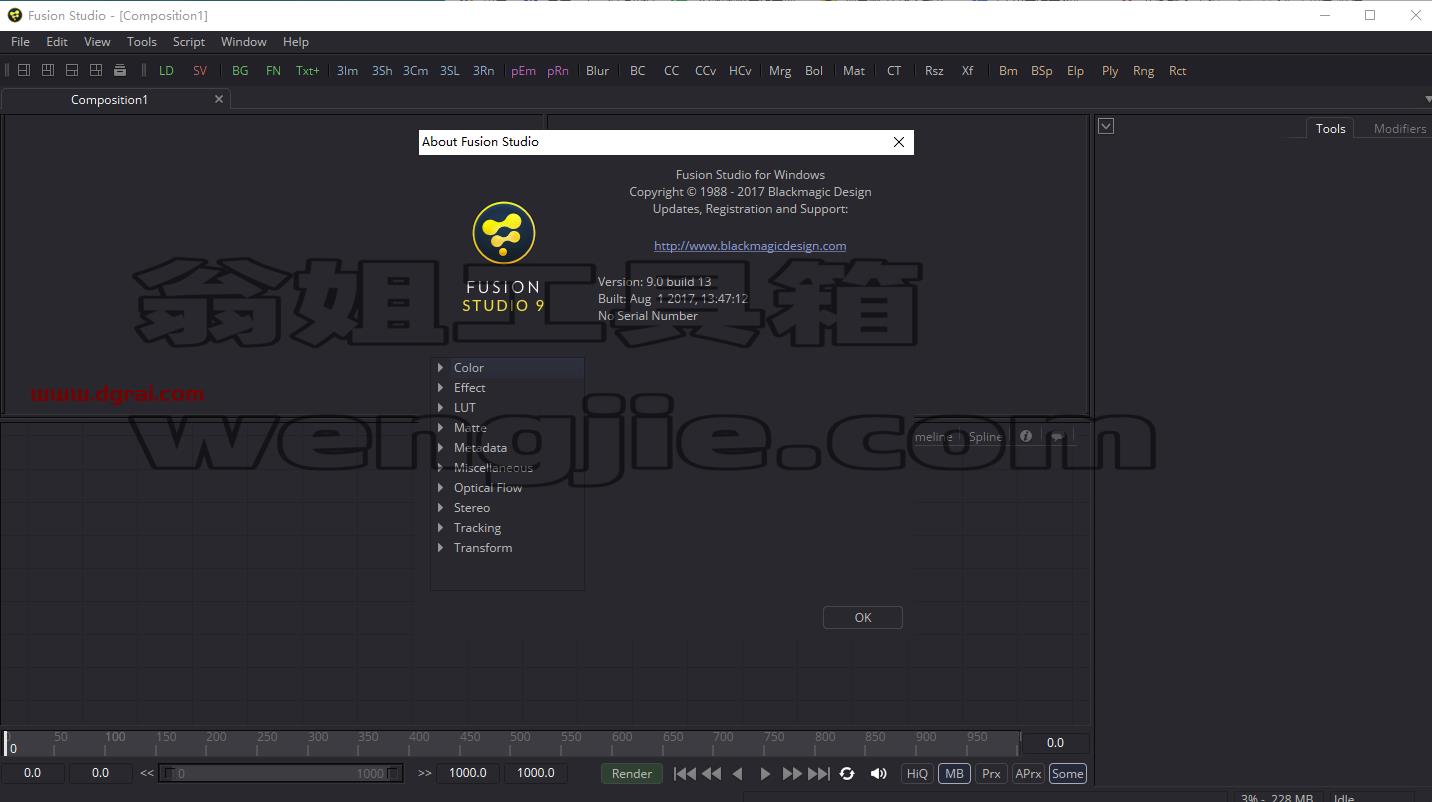
Task: Toggle HiQ high quality mode
Action: coord(917,773)
